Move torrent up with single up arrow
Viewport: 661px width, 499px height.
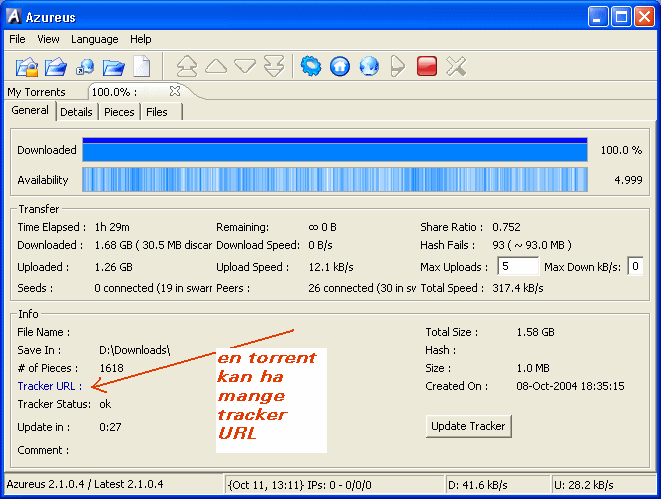[x=216, y=67]
